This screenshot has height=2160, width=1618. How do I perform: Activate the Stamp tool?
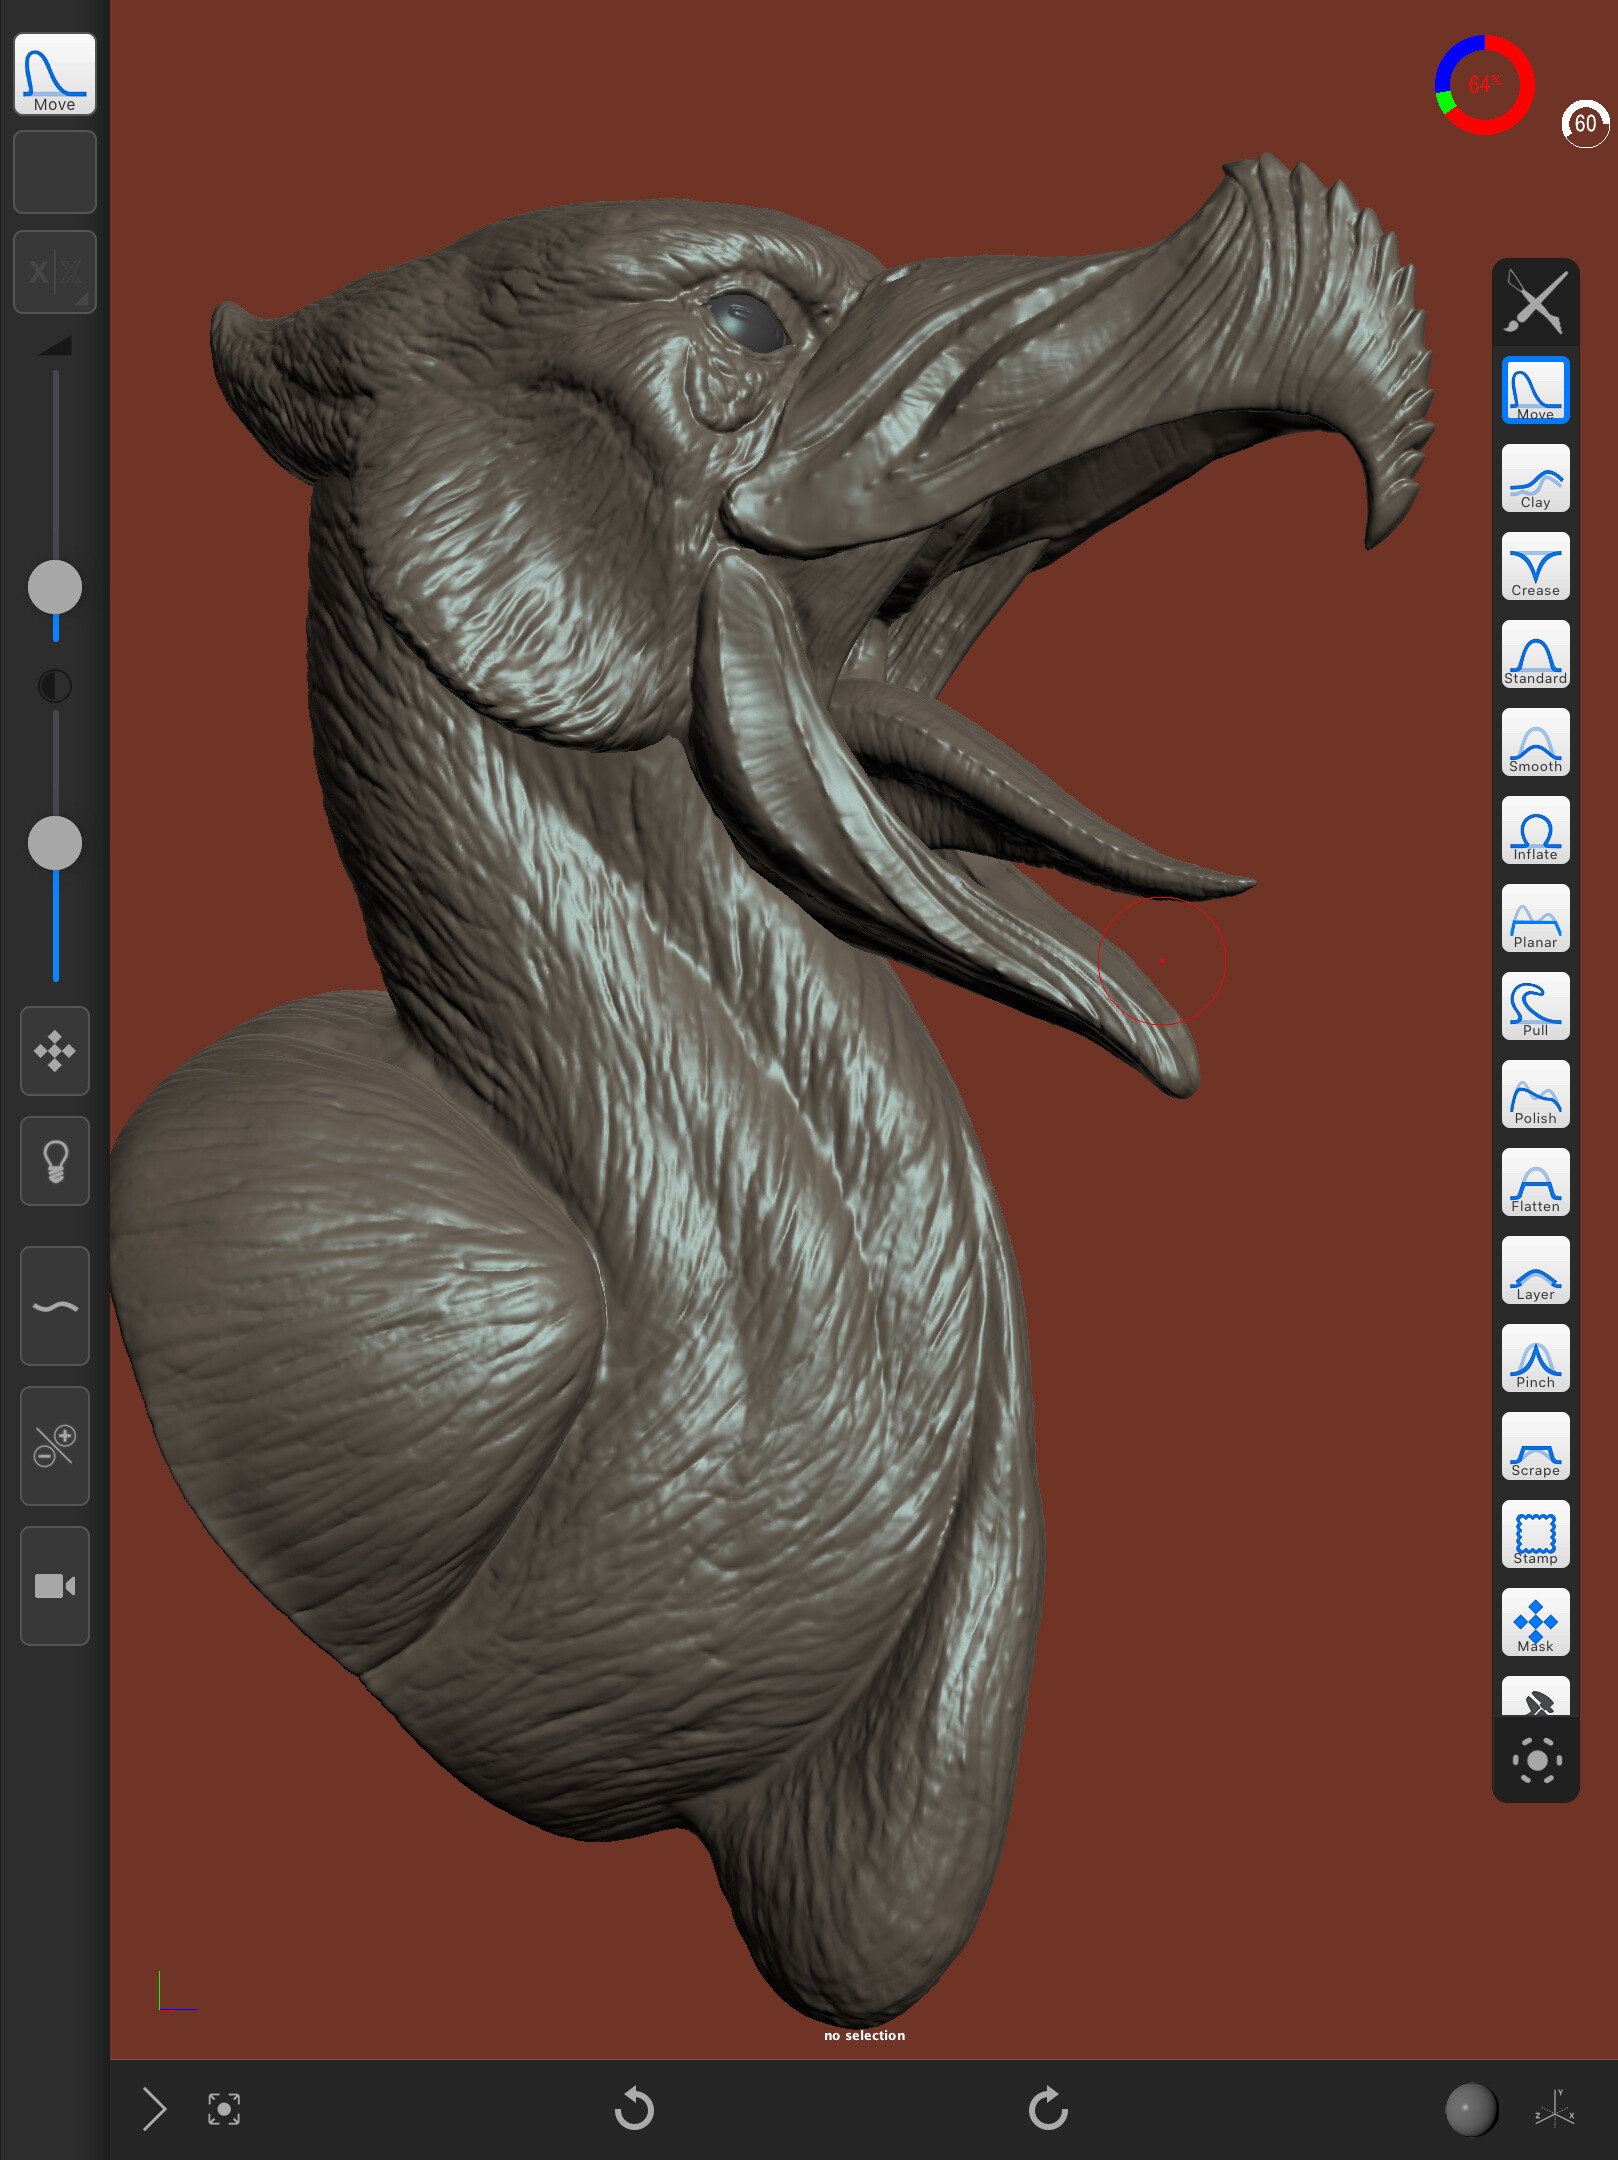(1535, 1535)
